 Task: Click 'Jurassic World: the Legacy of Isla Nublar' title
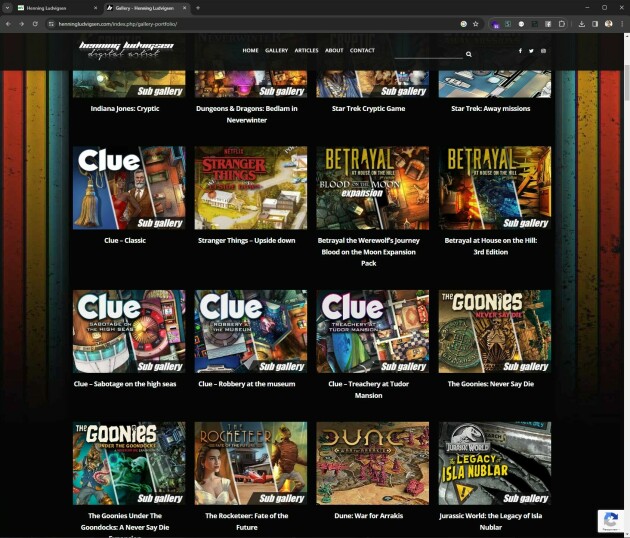pyautogui.click(x=491, y=521)
